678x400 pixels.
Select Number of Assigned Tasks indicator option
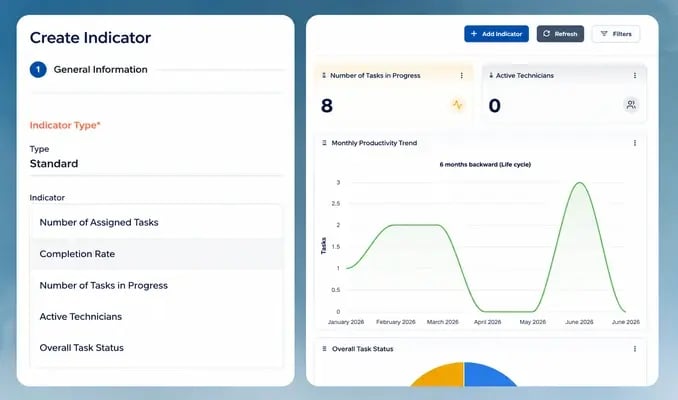pyautogui.click(x=157, y=222)
